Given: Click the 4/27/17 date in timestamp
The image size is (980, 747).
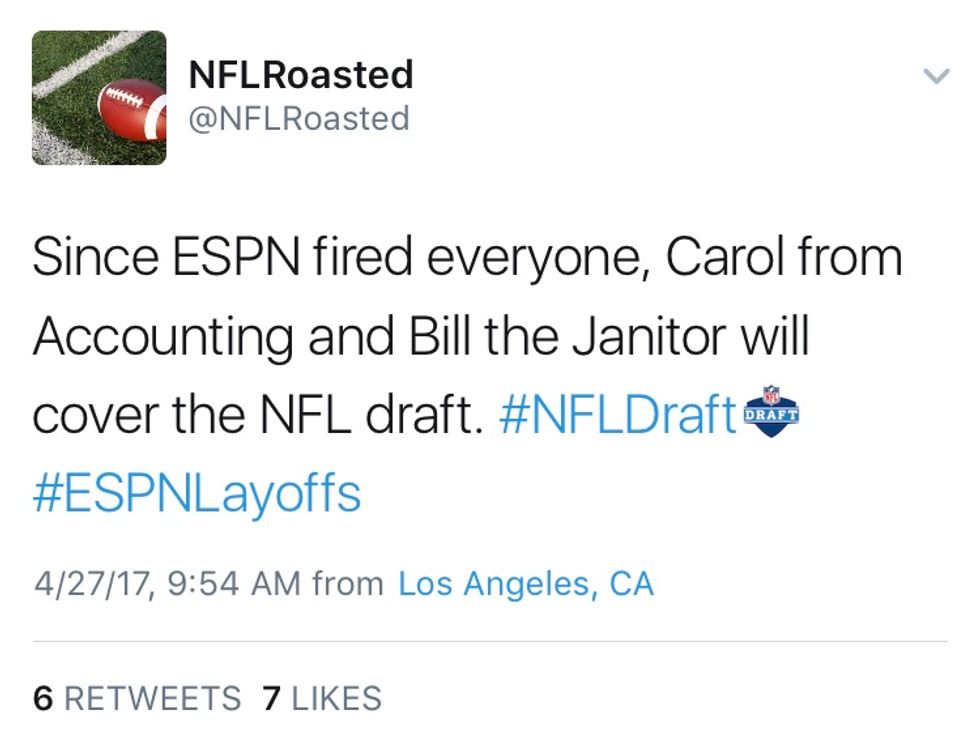Looking at the screenshot, I should click(x=92, y=583).
